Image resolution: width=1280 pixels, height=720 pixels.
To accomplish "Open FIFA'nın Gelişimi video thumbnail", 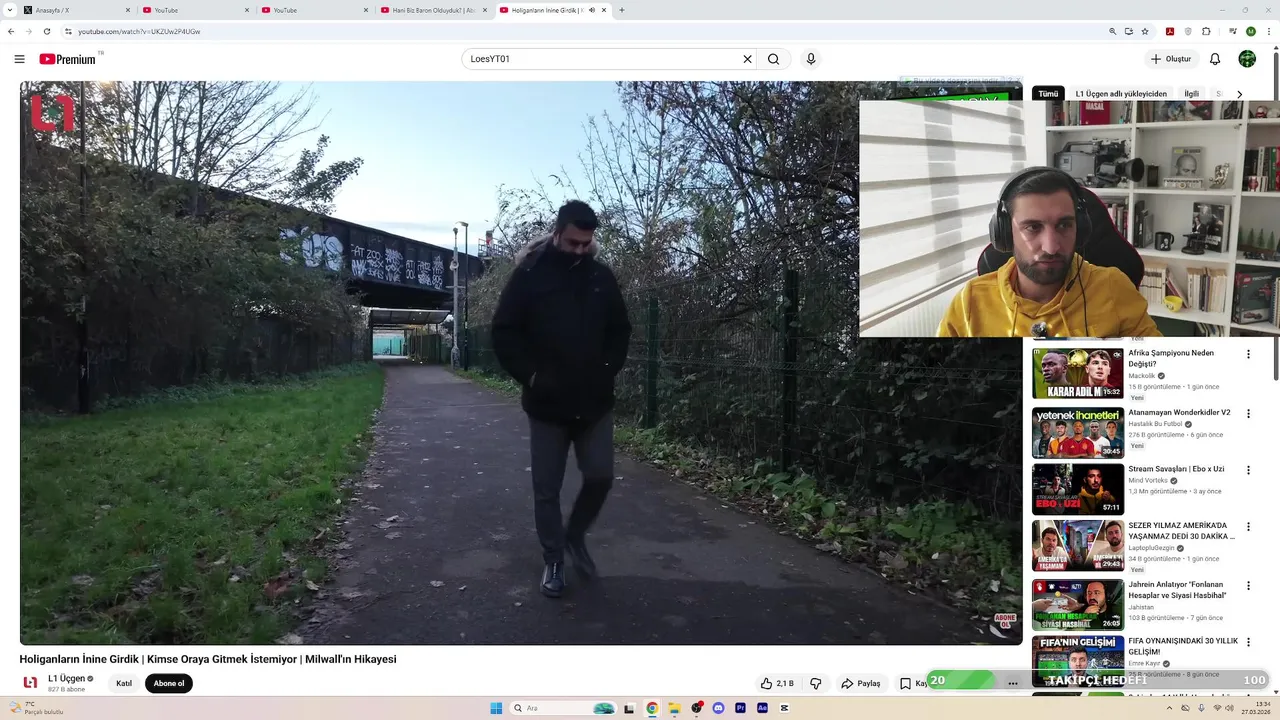I will [1078, 661].
